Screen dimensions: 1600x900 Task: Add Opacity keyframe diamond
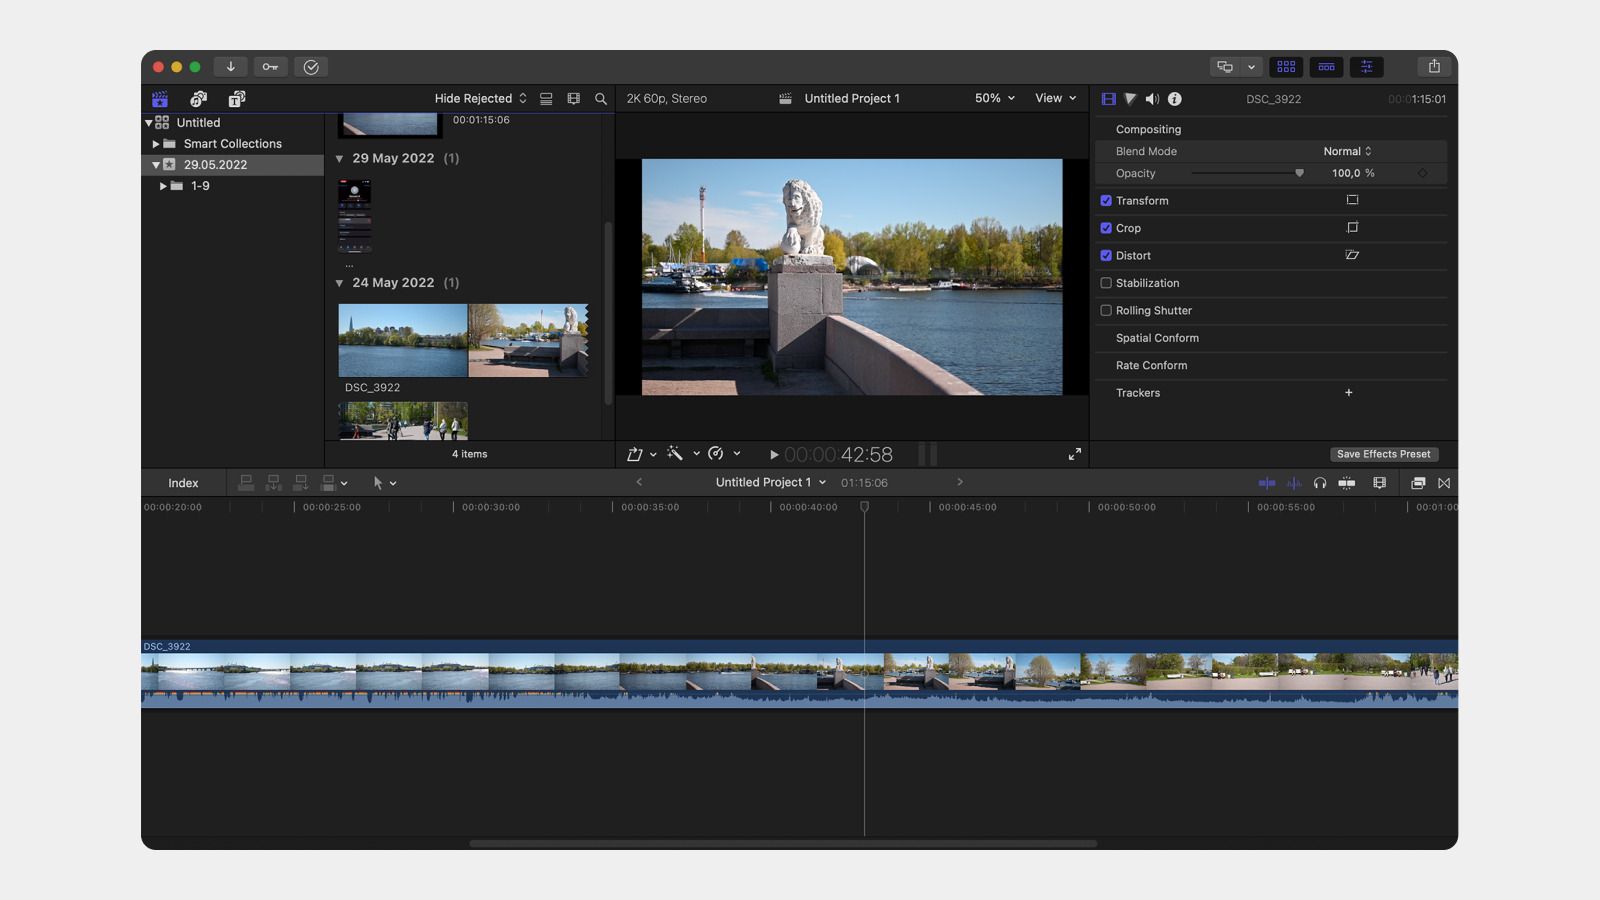click(x=1422, y=173)
